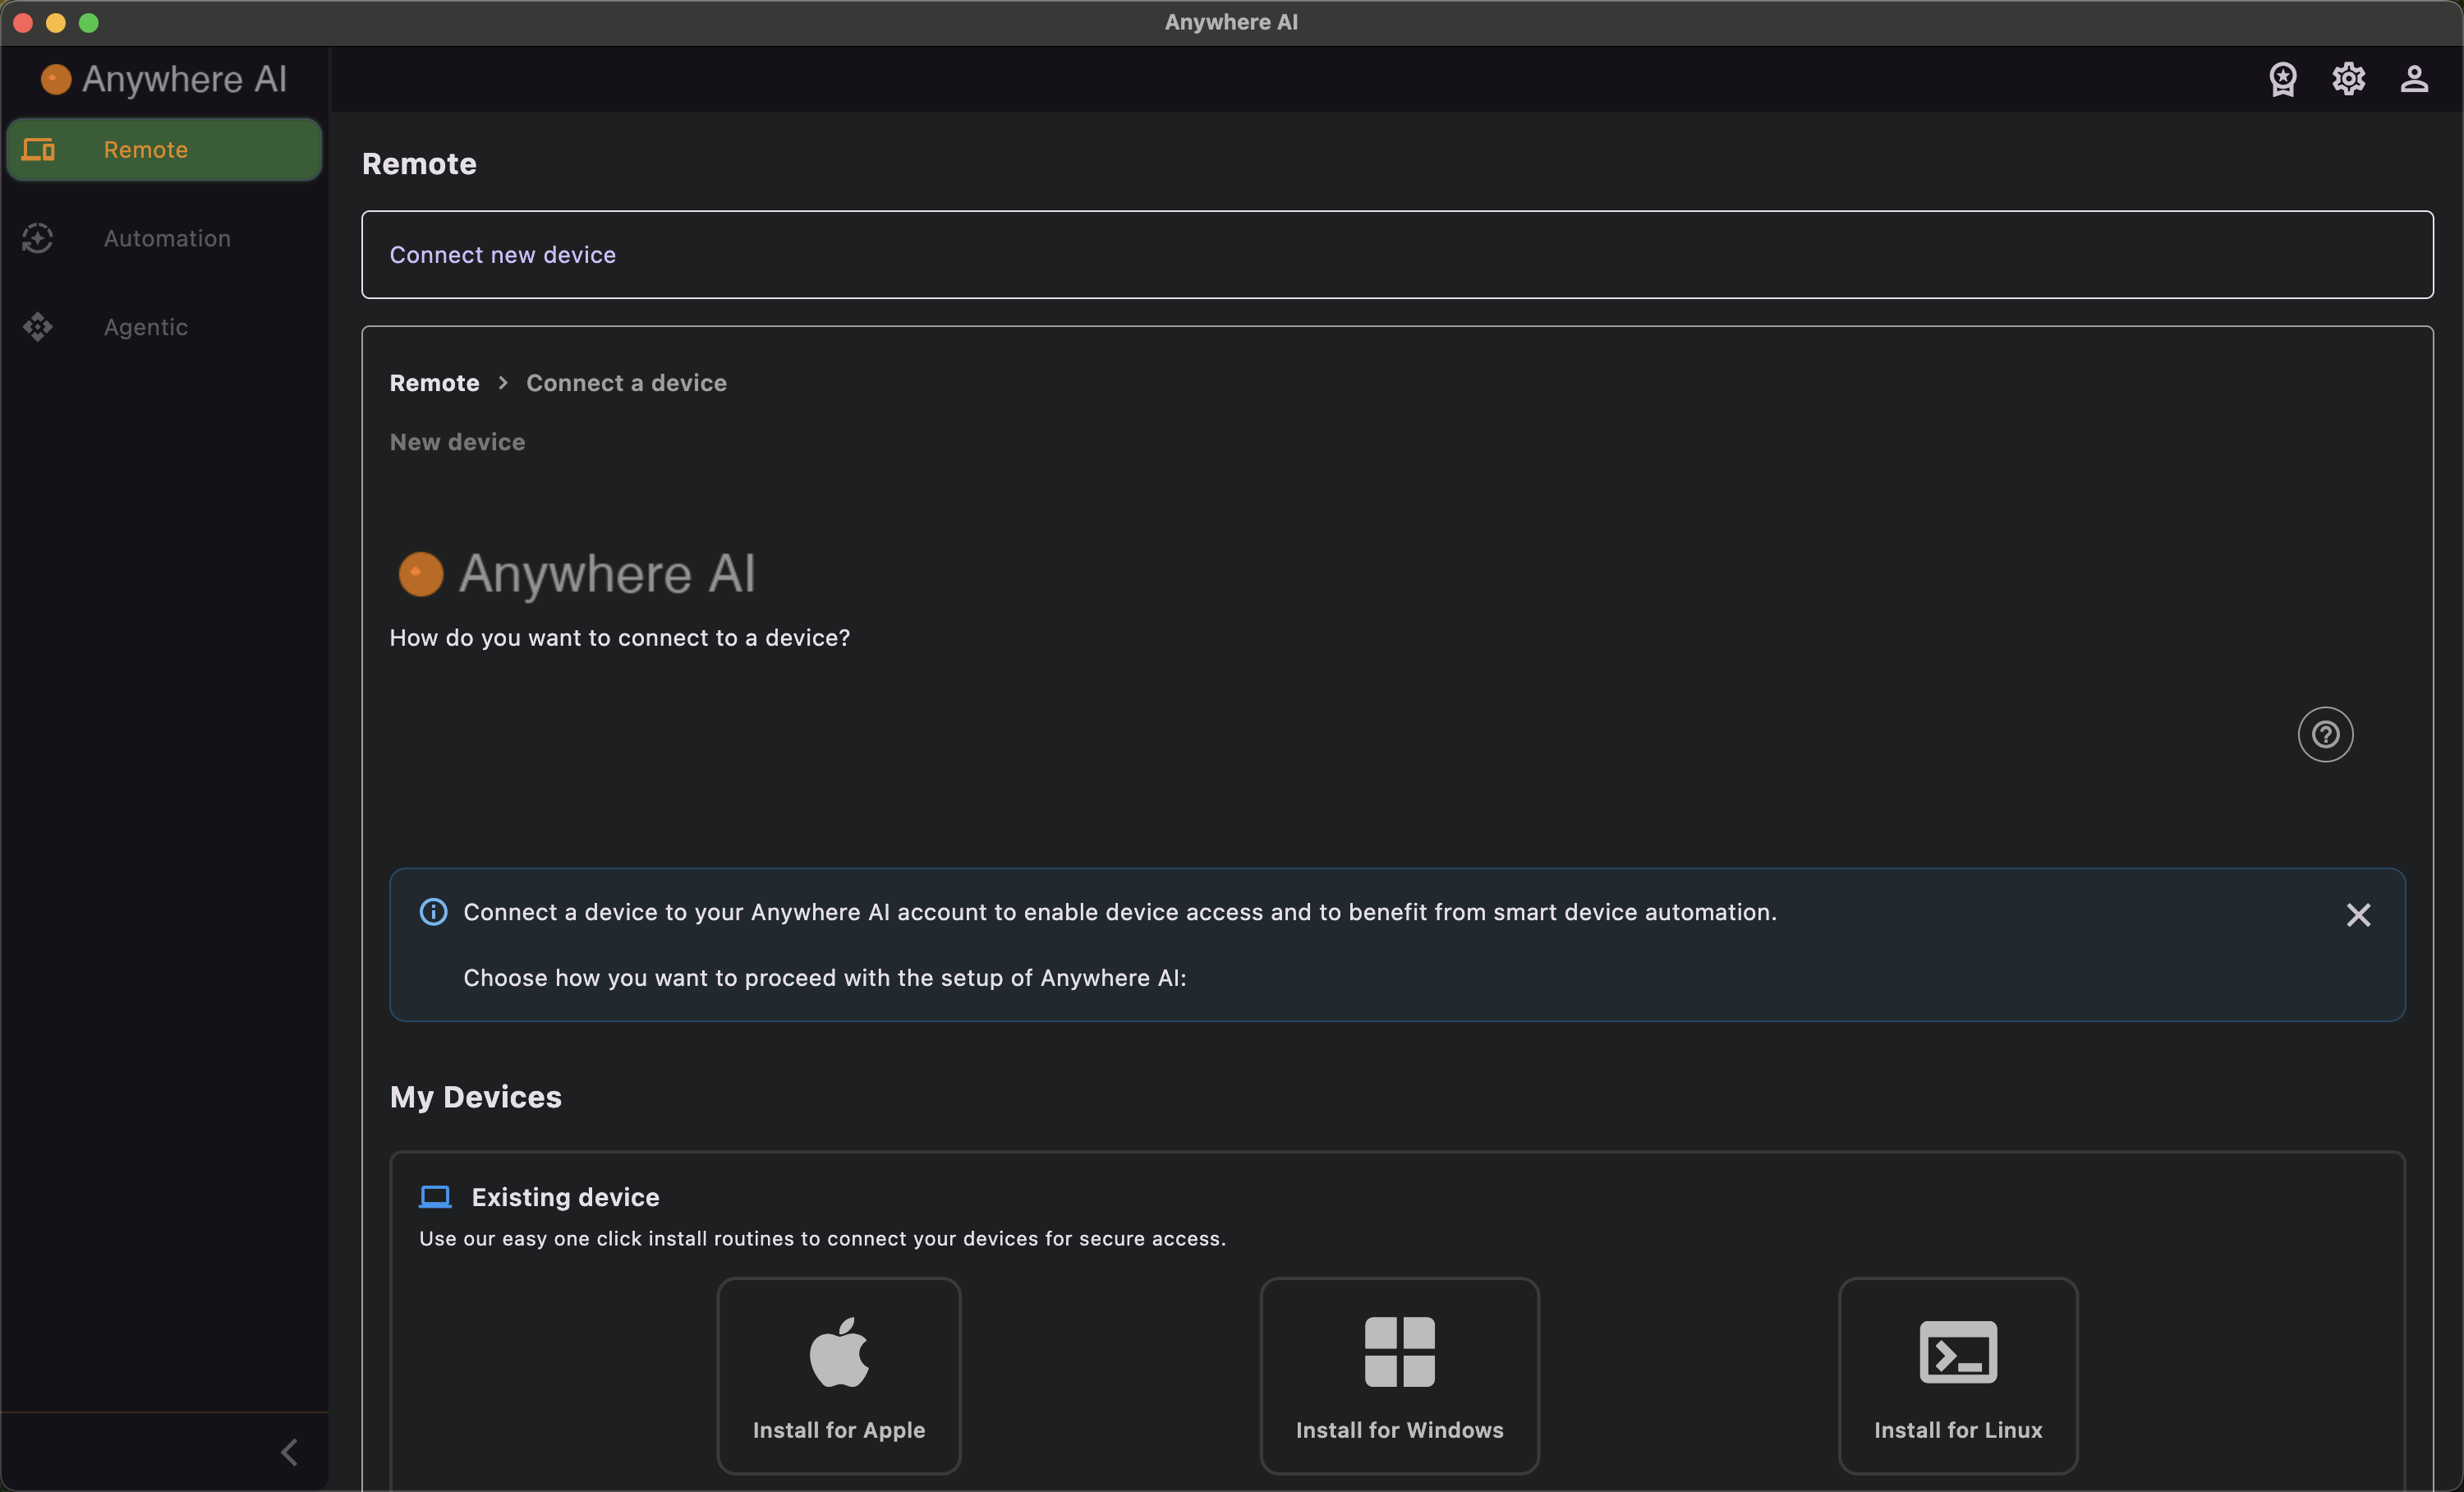Choose Install for Apple
Viewport: 2464px width, 1492px height.
839,1376
